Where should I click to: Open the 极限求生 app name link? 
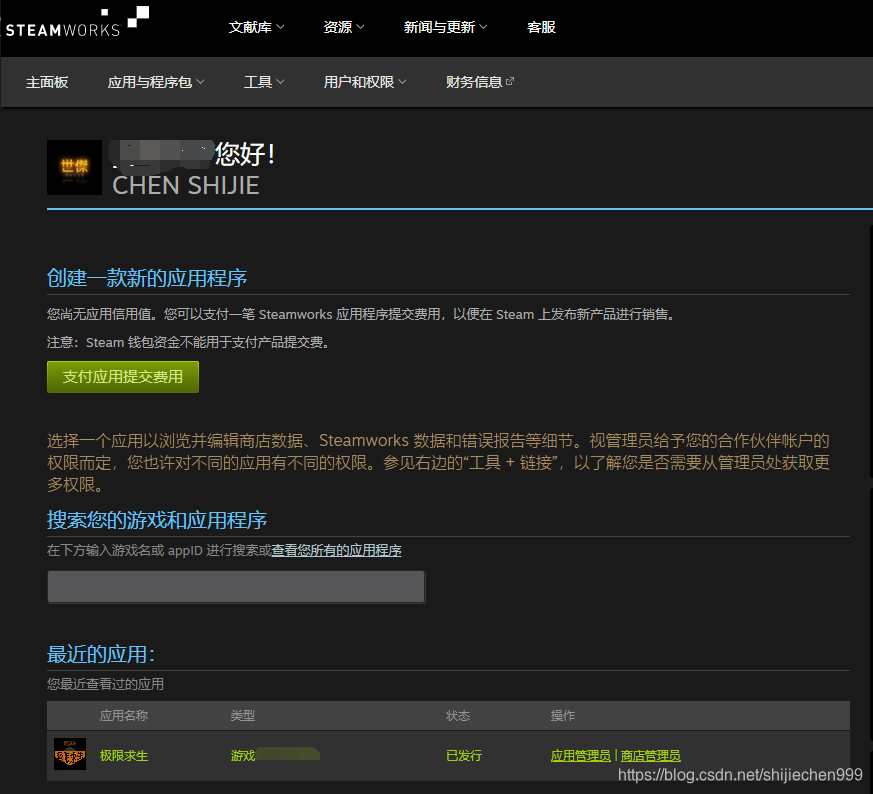124,756
